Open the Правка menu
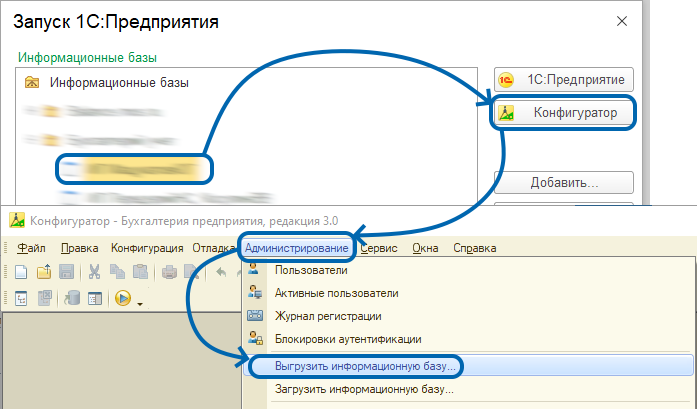Viewport: 697px width, 409px height. [x=79, y=248]
